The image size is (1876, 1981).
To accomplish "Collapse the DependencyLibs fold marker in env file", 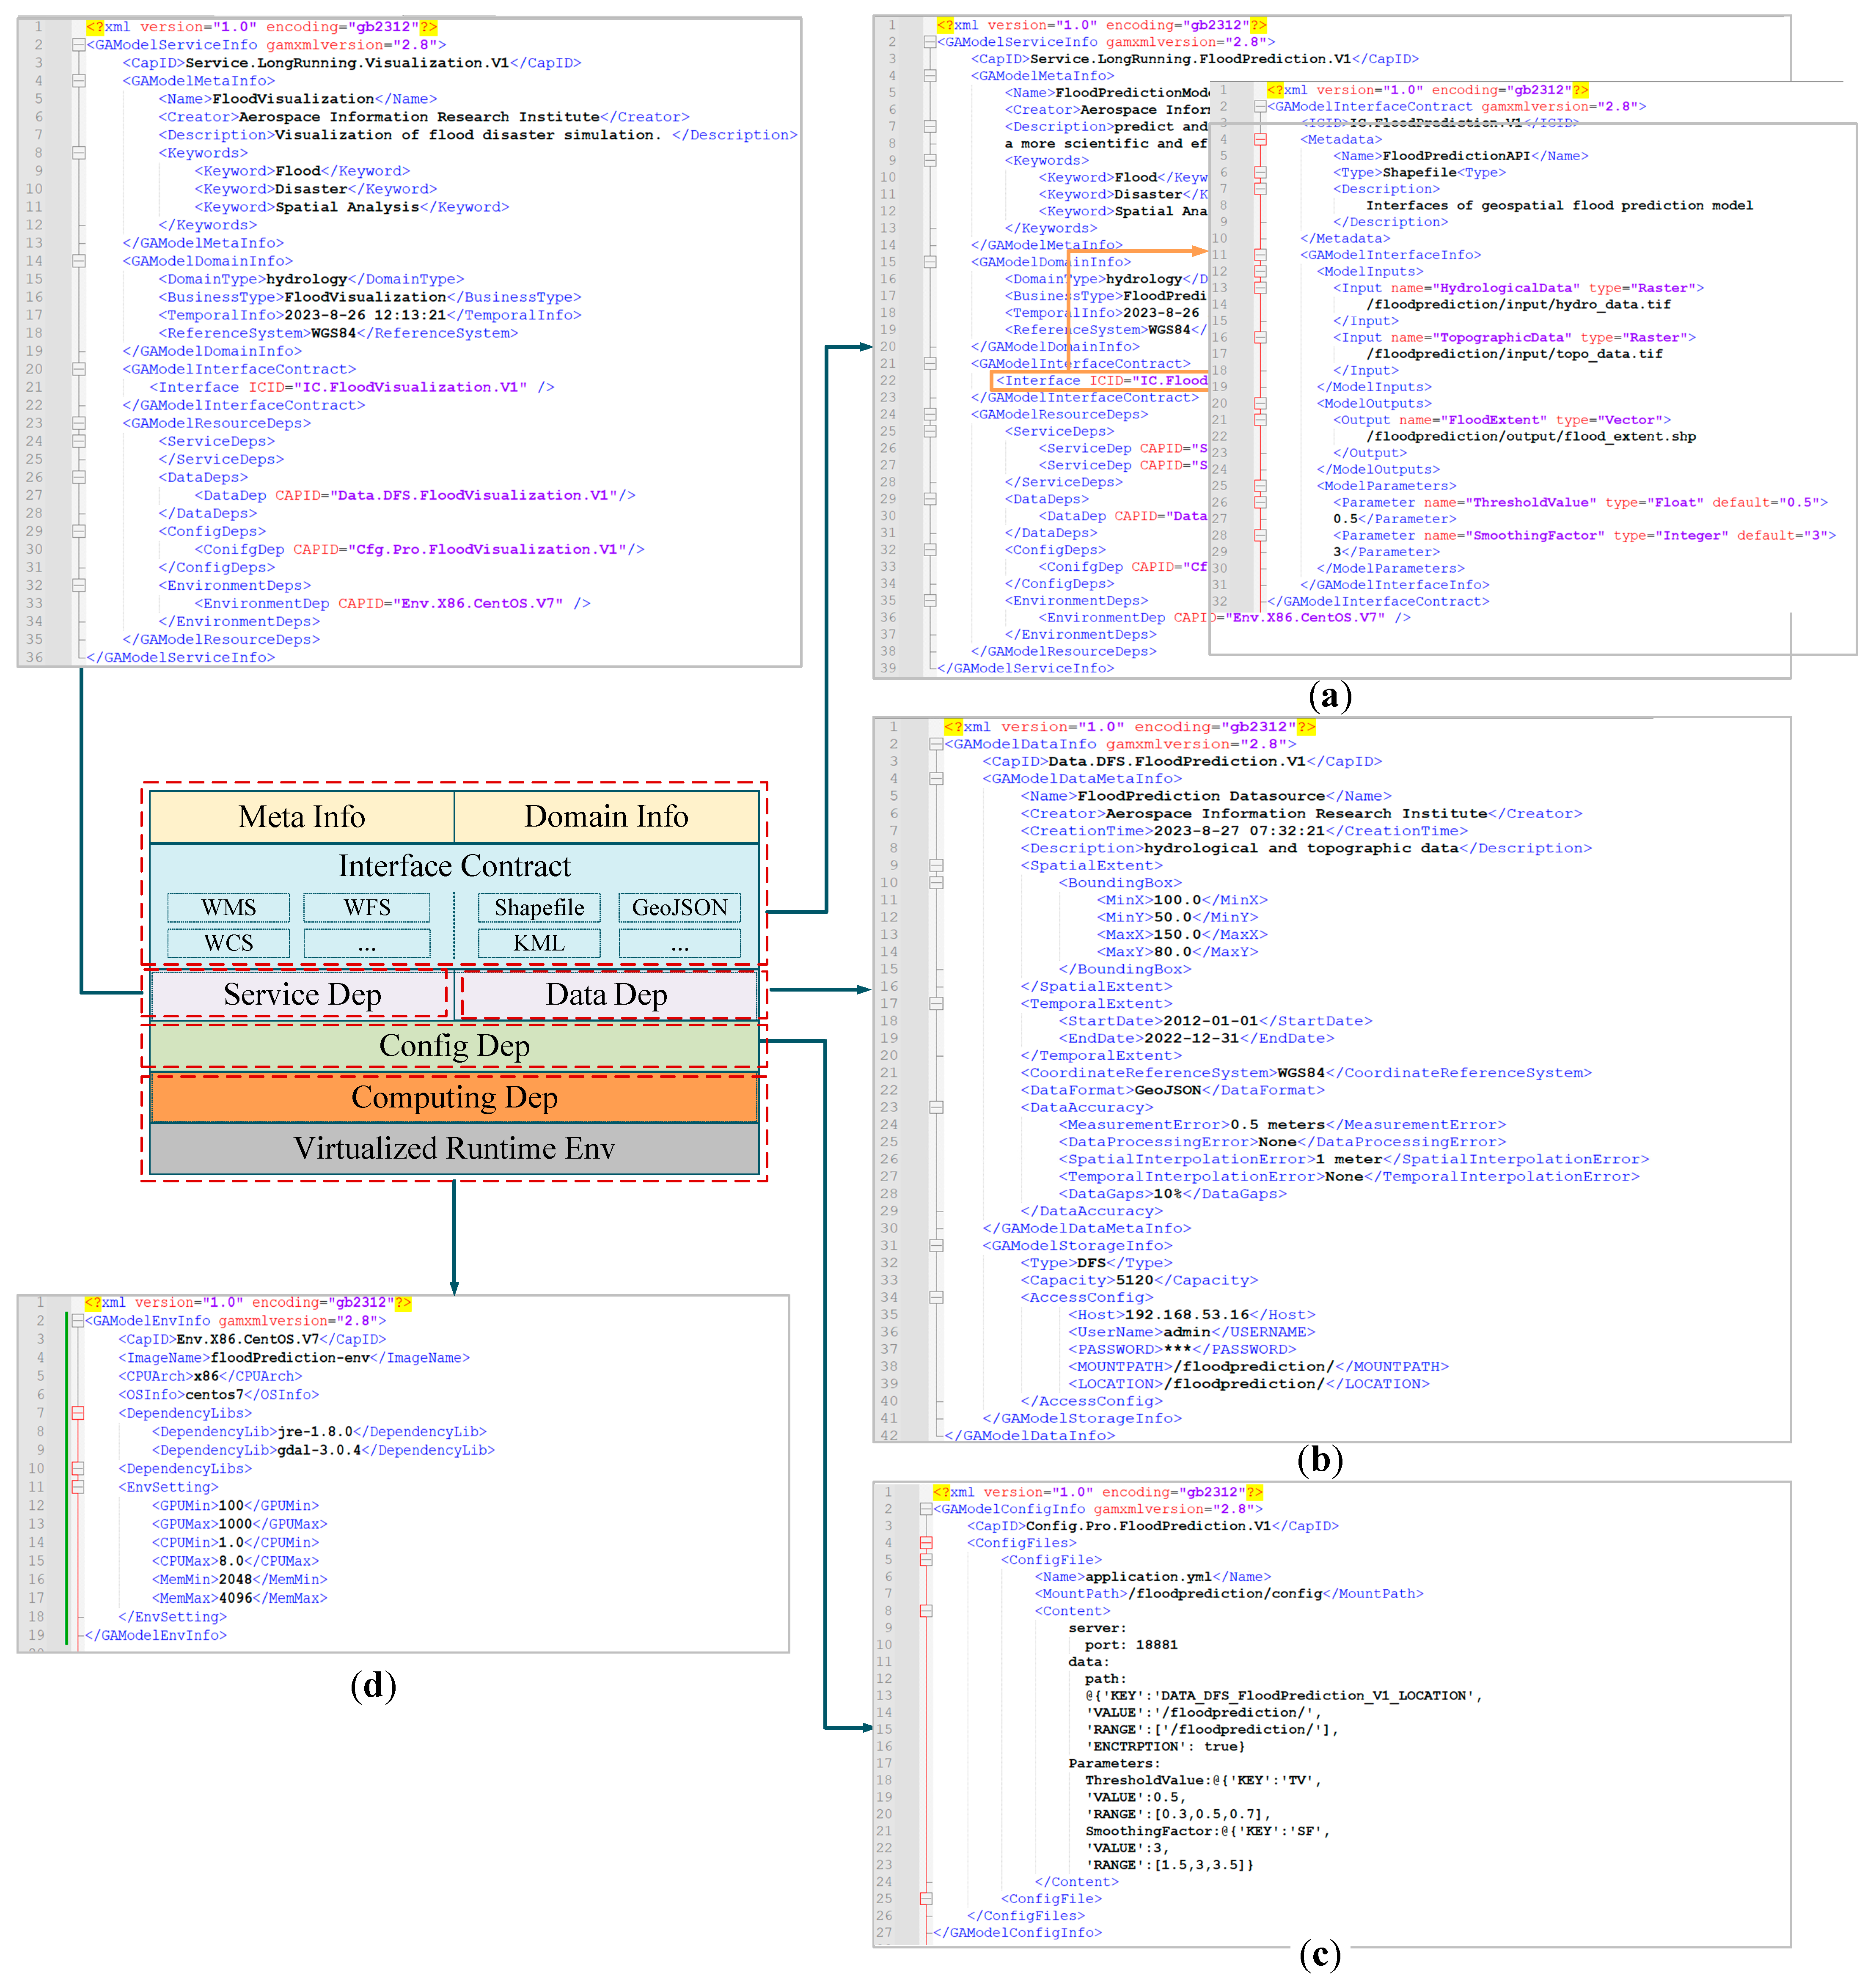I will click(78, 1413).
